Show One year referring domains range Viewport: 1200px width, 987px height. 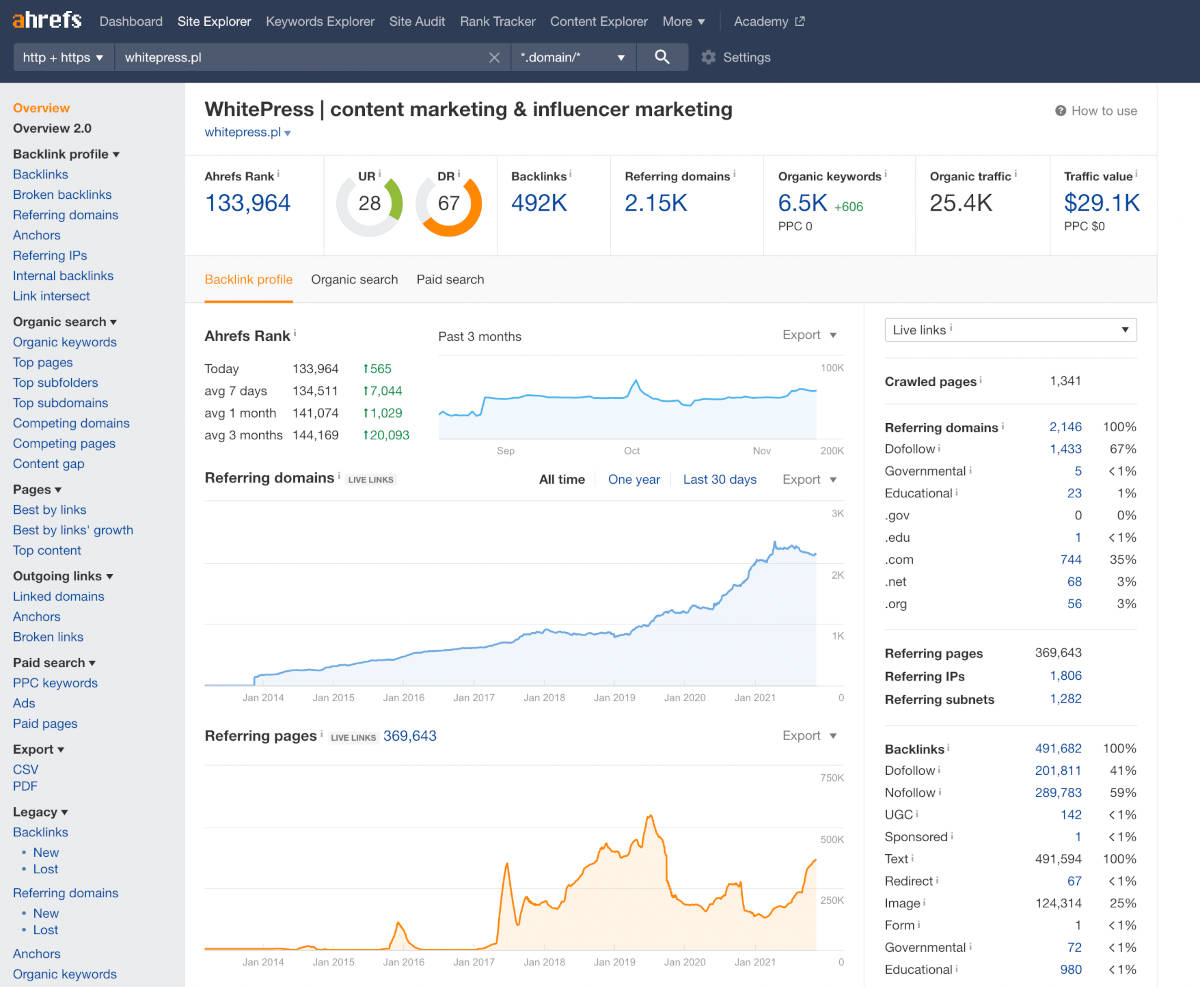tap(634, 479)
